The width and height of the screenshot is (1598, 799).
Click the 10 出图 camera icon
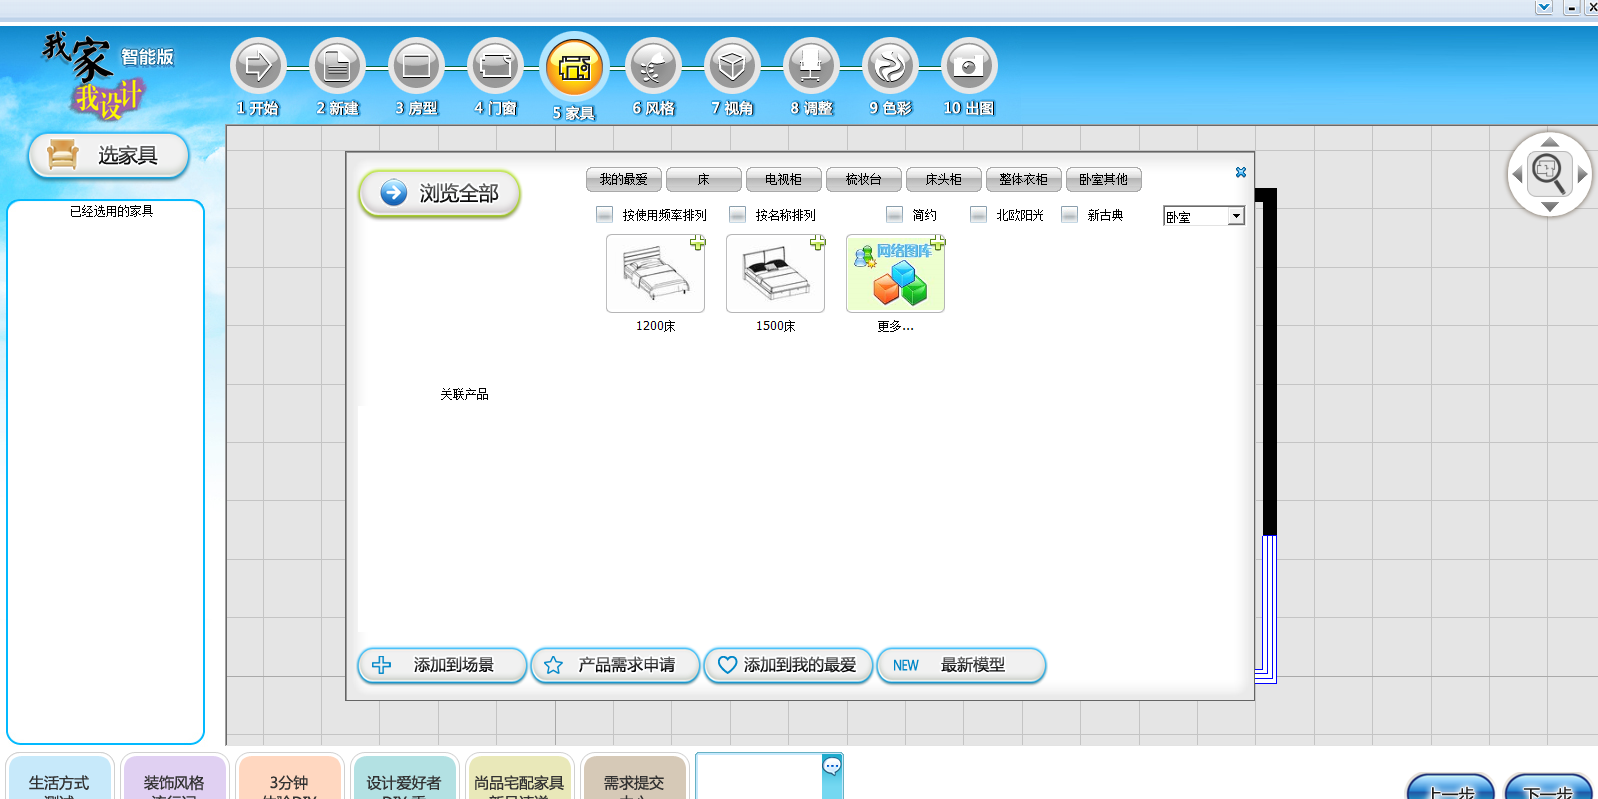[x=968, y=67]
